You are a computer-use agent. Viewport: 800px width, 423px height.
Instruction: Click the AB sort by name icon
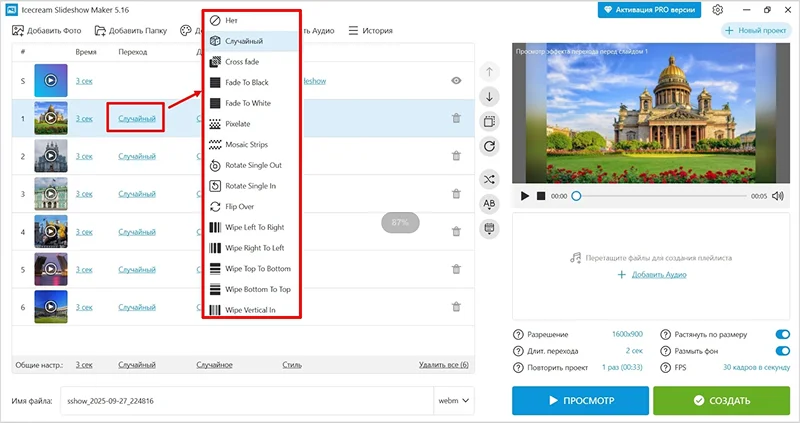(489, 204)
